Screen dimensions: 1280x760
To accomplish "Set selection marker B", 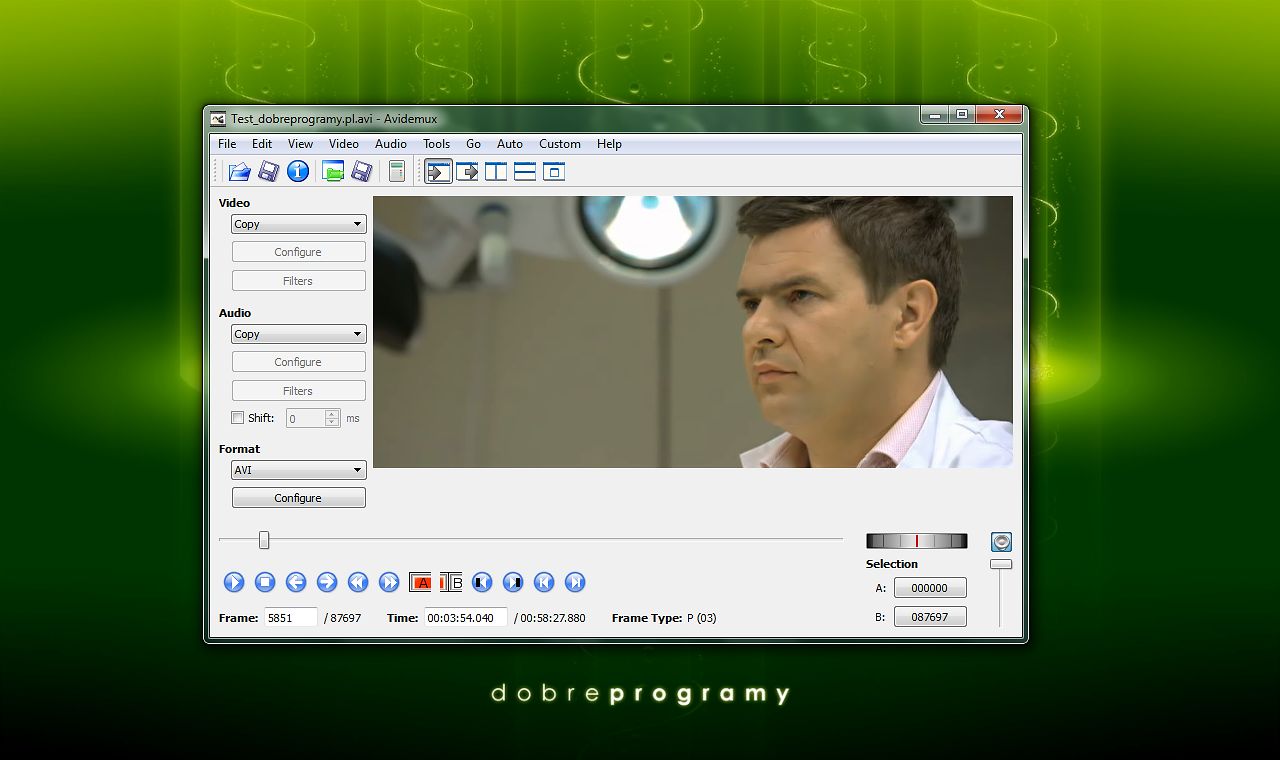I will 452,582.
